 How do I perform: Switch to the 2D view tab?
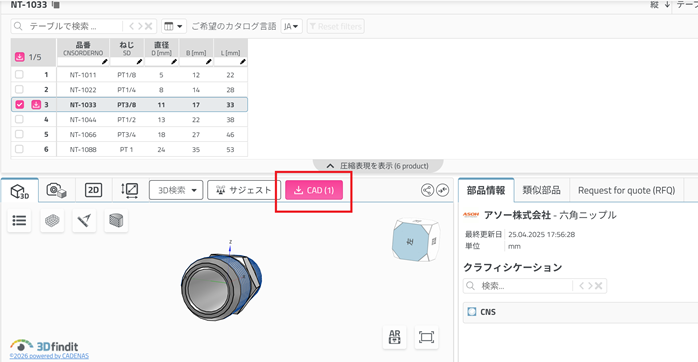click(93, 191)
